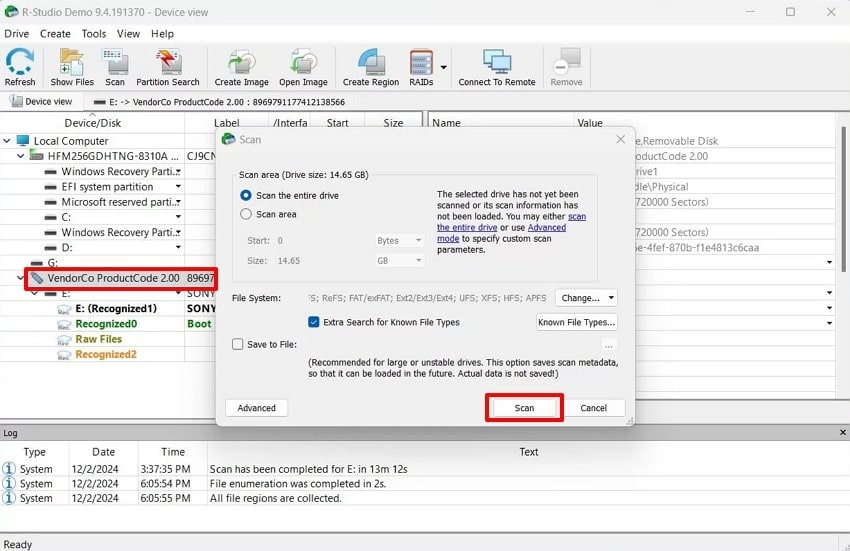The width and height of the screenshot is (850, 551).
Task: Click the Start value field
Action: coord(324,240)
